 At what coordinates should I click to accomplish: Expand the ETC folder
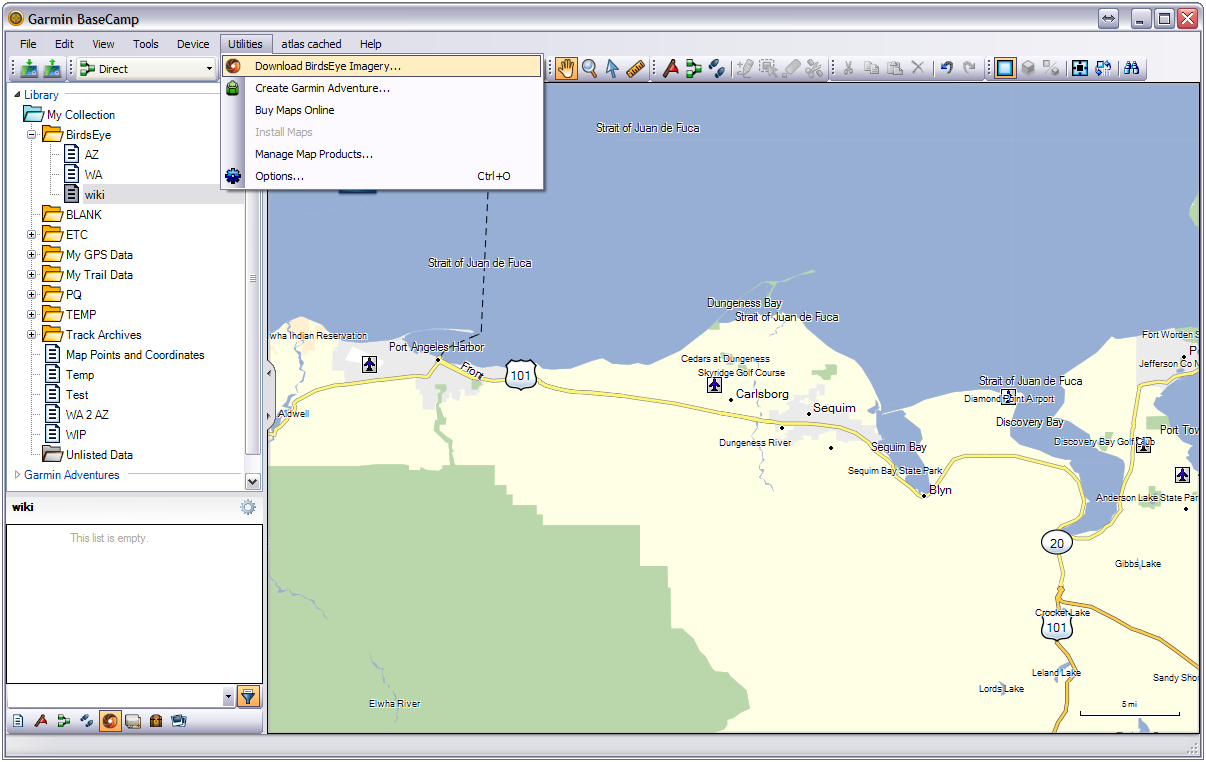tap(32, 234)
